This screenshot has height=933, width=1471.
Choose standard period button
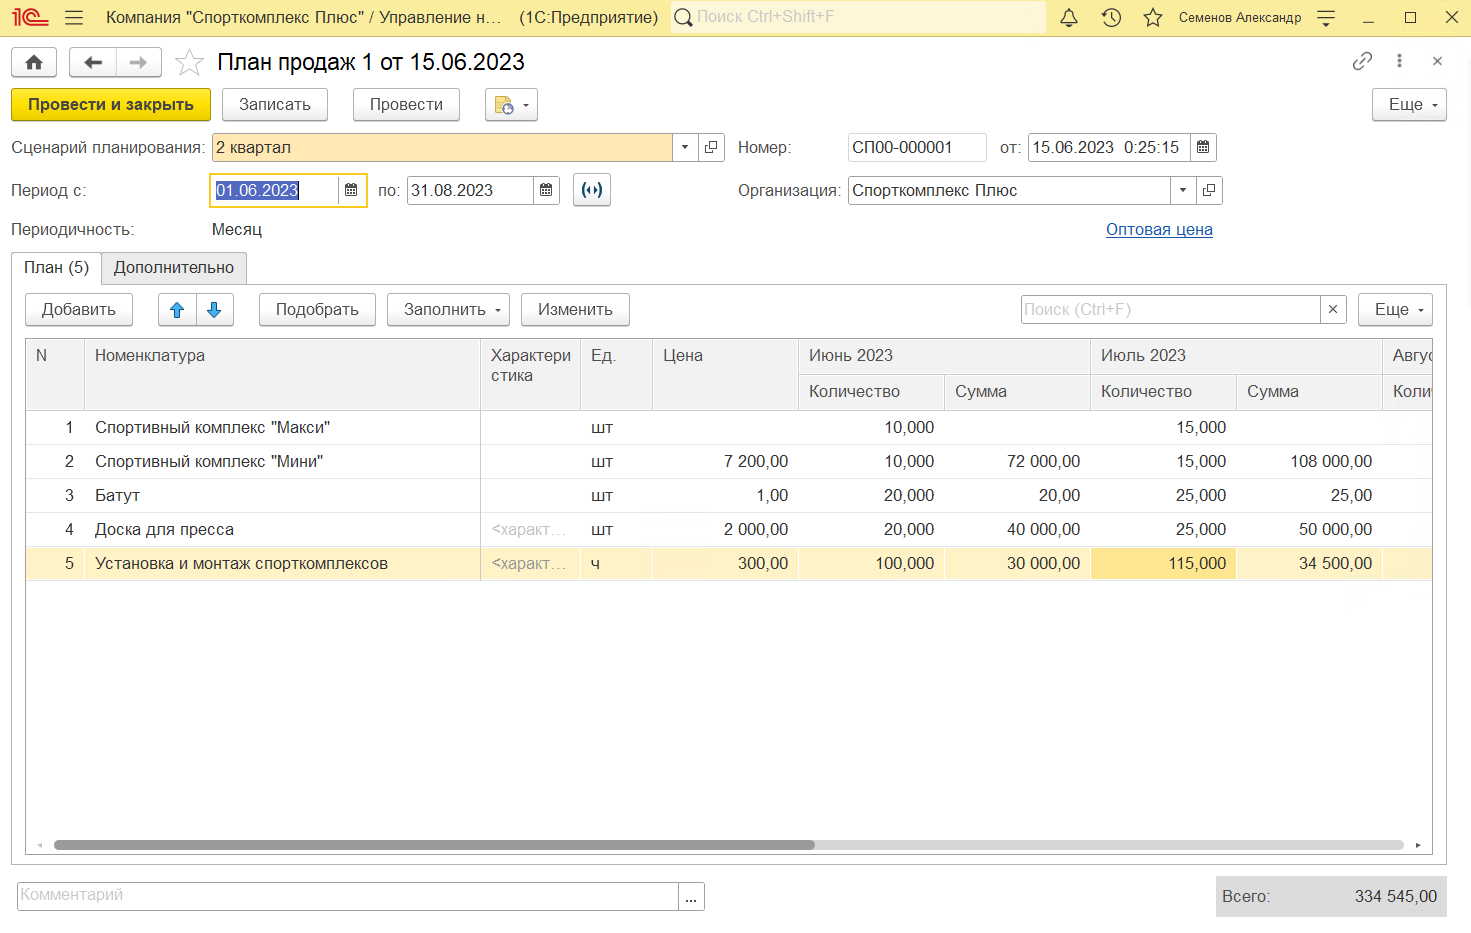[592, 190]
